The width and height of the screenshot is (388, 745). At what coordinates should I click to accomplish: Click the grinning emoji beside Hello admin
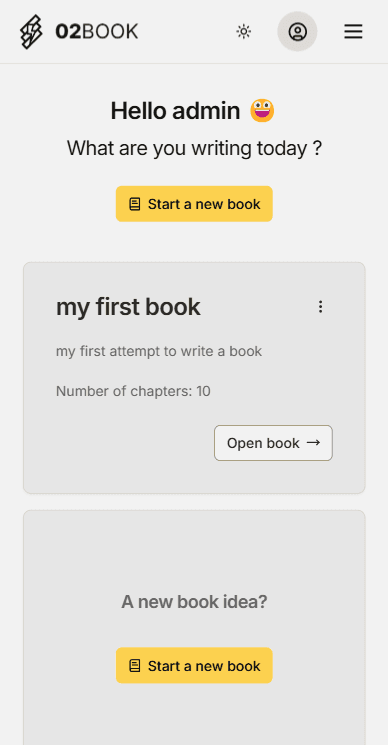click(263, 111)
